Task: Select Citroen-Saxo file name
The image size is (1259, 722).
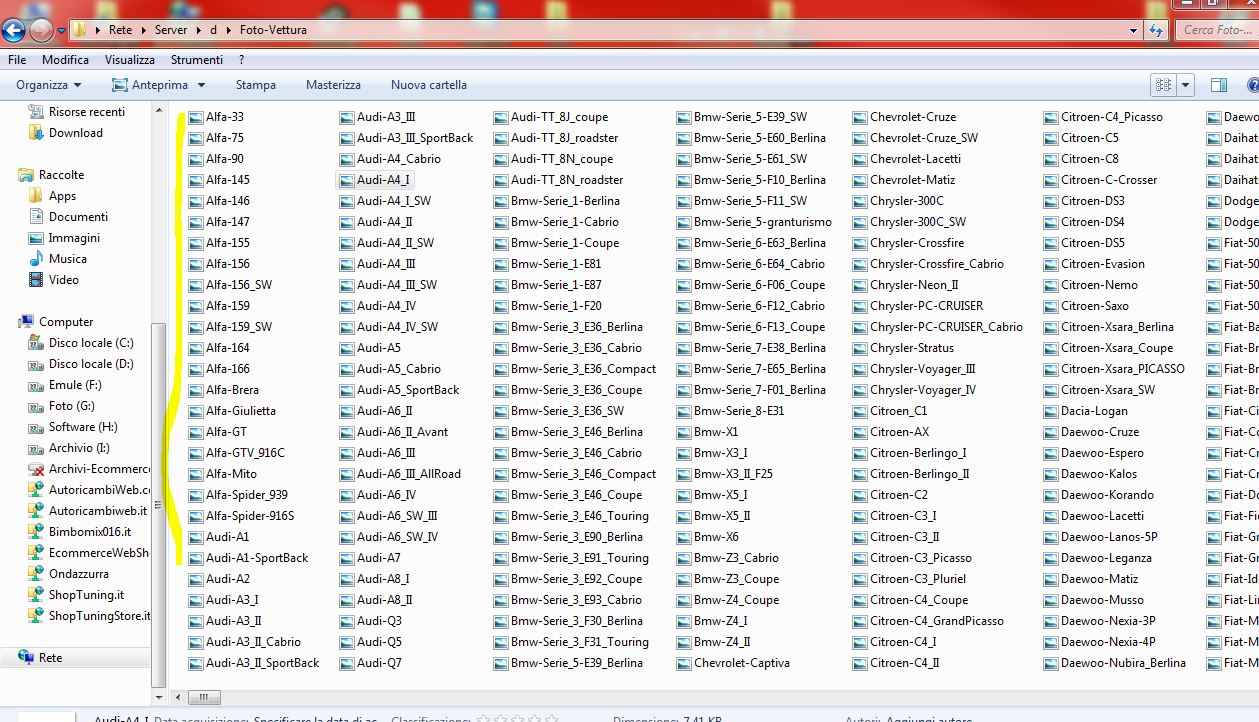Action: [1095, 306]
